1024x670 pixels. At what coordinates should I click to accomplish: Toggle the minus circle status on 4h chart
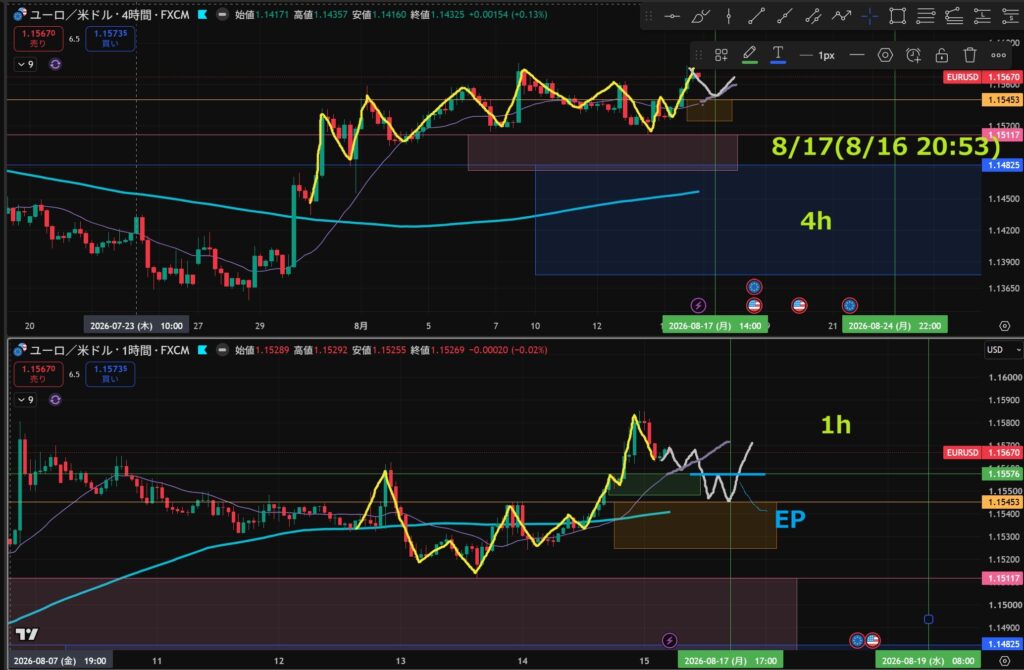point(223,14)
